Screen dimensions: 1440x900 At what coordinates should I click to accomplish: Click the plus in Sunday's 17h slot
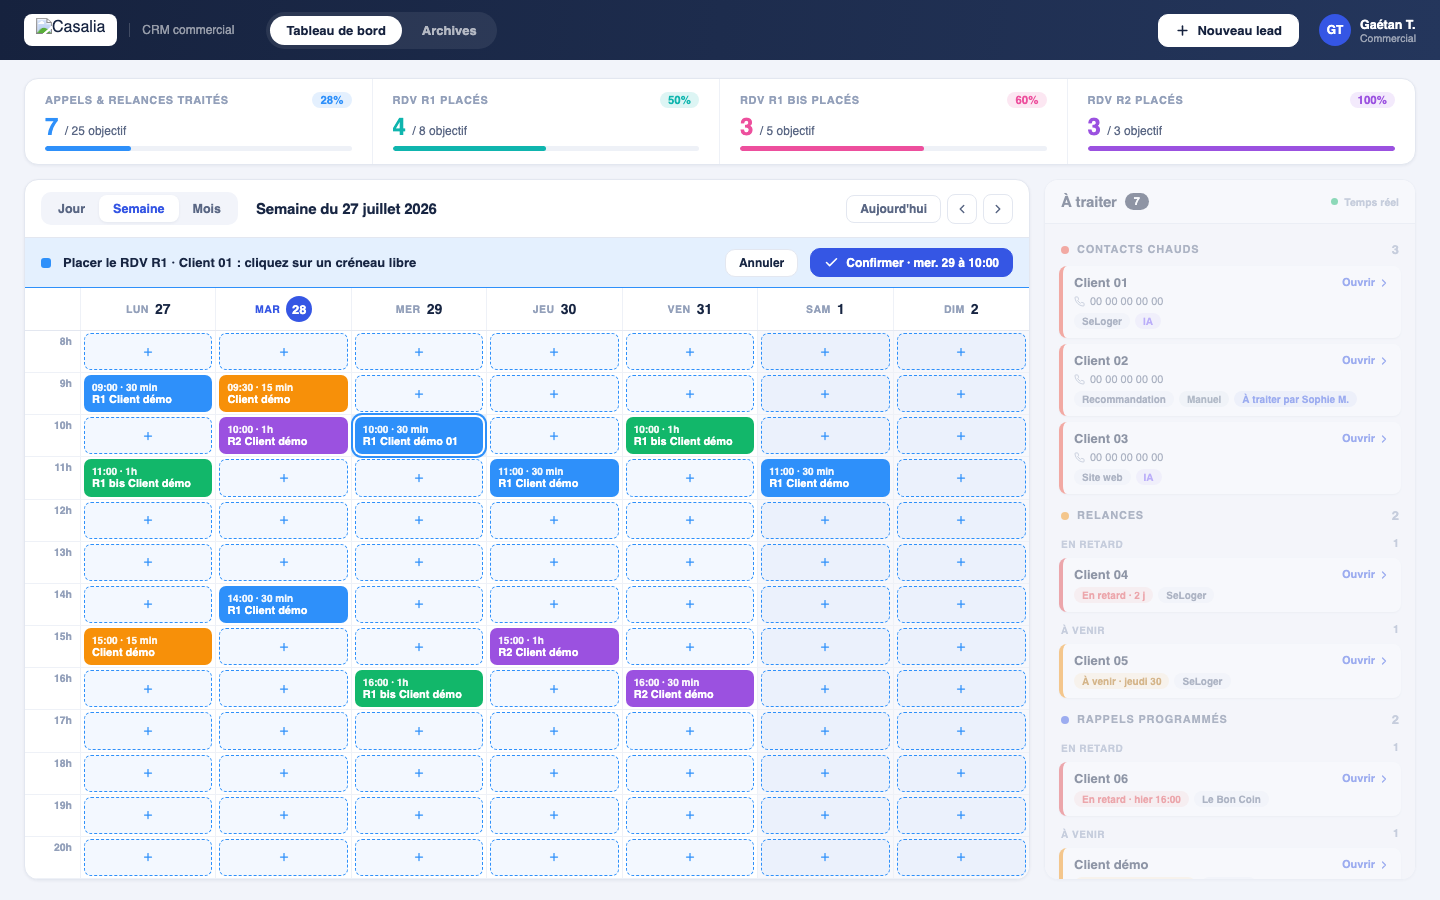(x=961, y=731)
